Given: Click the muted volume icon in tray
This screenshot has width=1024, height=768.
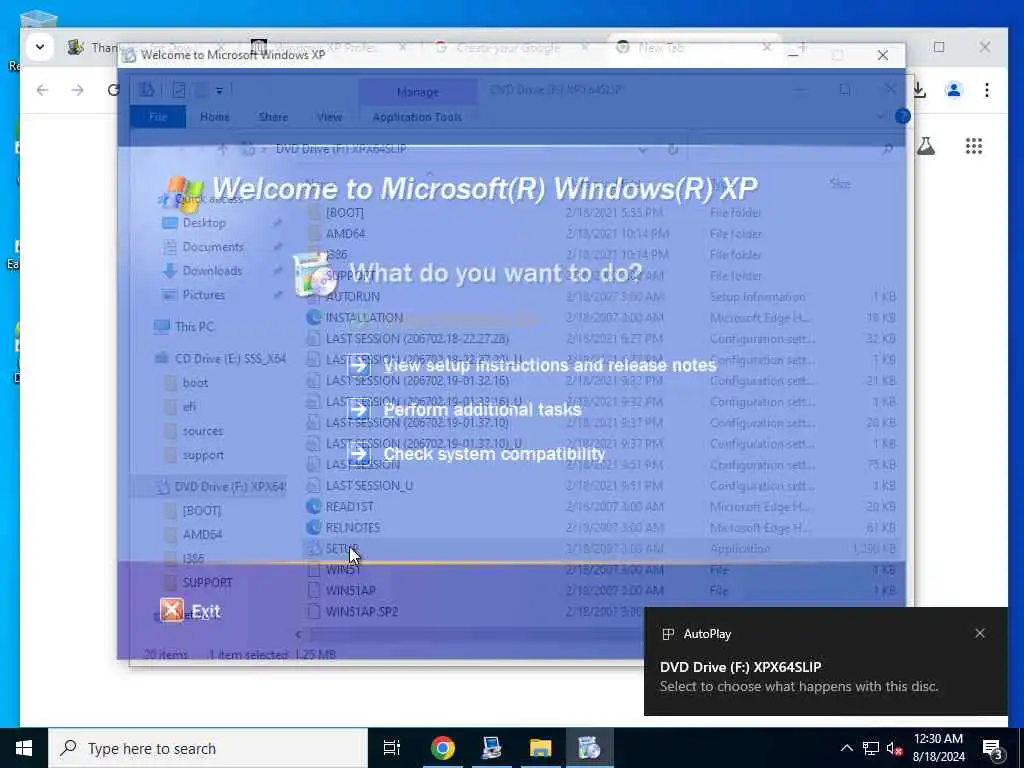Looking at the screenshot, I should 894,748.
